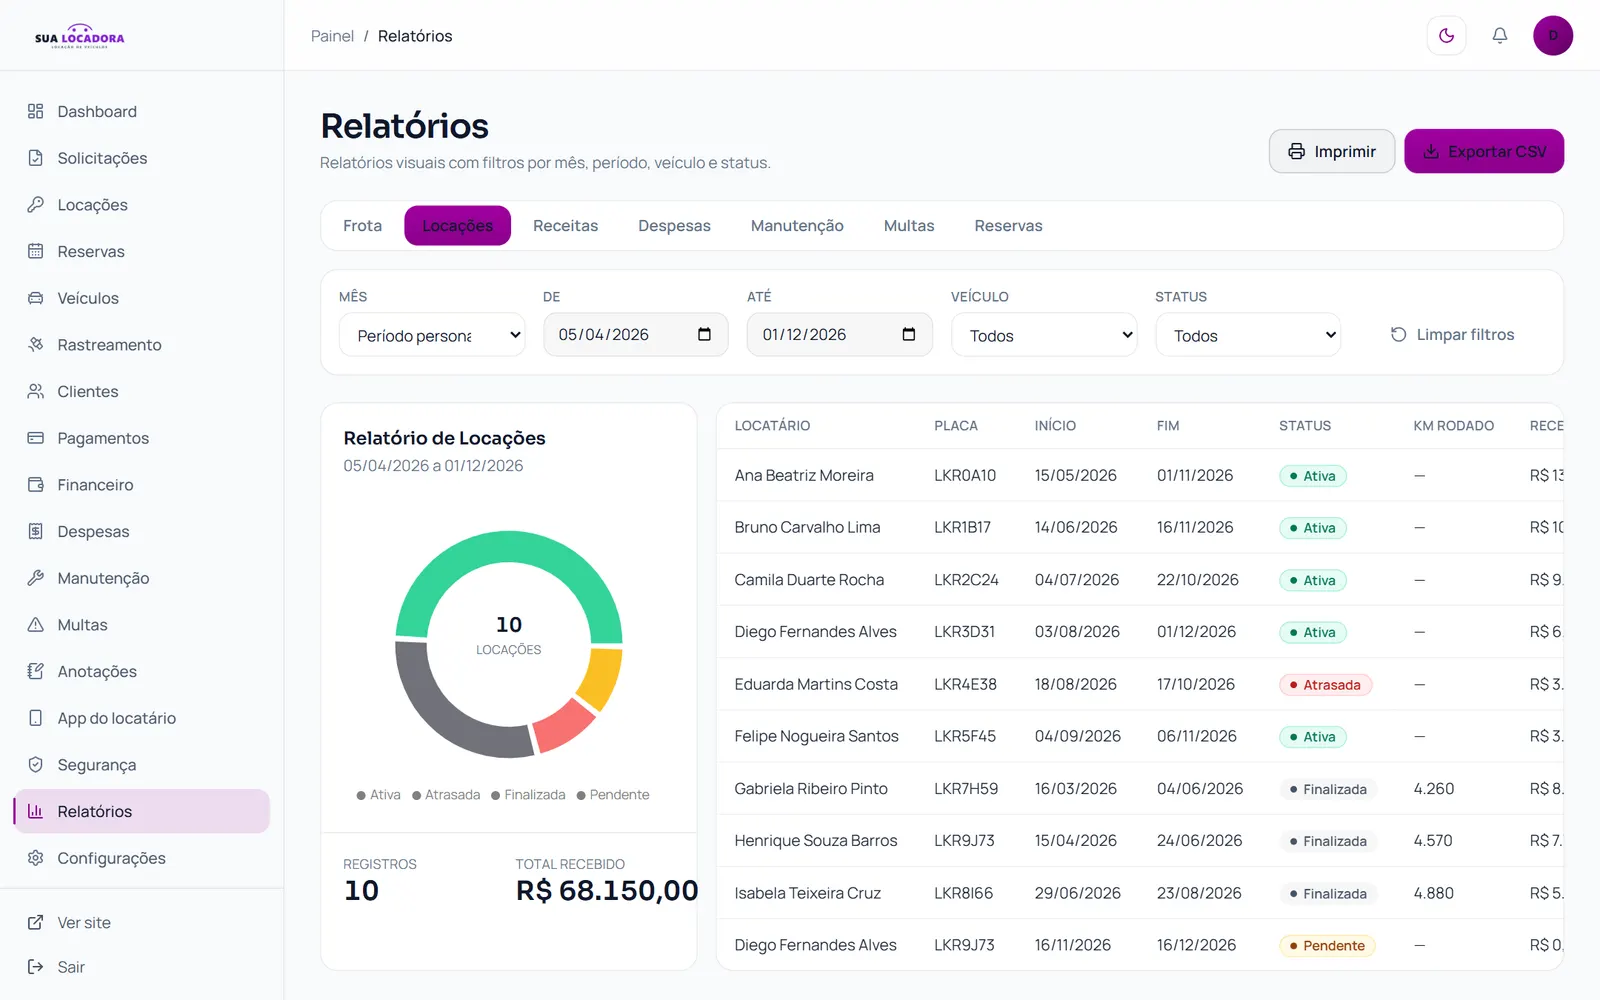
Task: Click the Manutenção wrench icon in sidebar
Action: pos(36,578)
